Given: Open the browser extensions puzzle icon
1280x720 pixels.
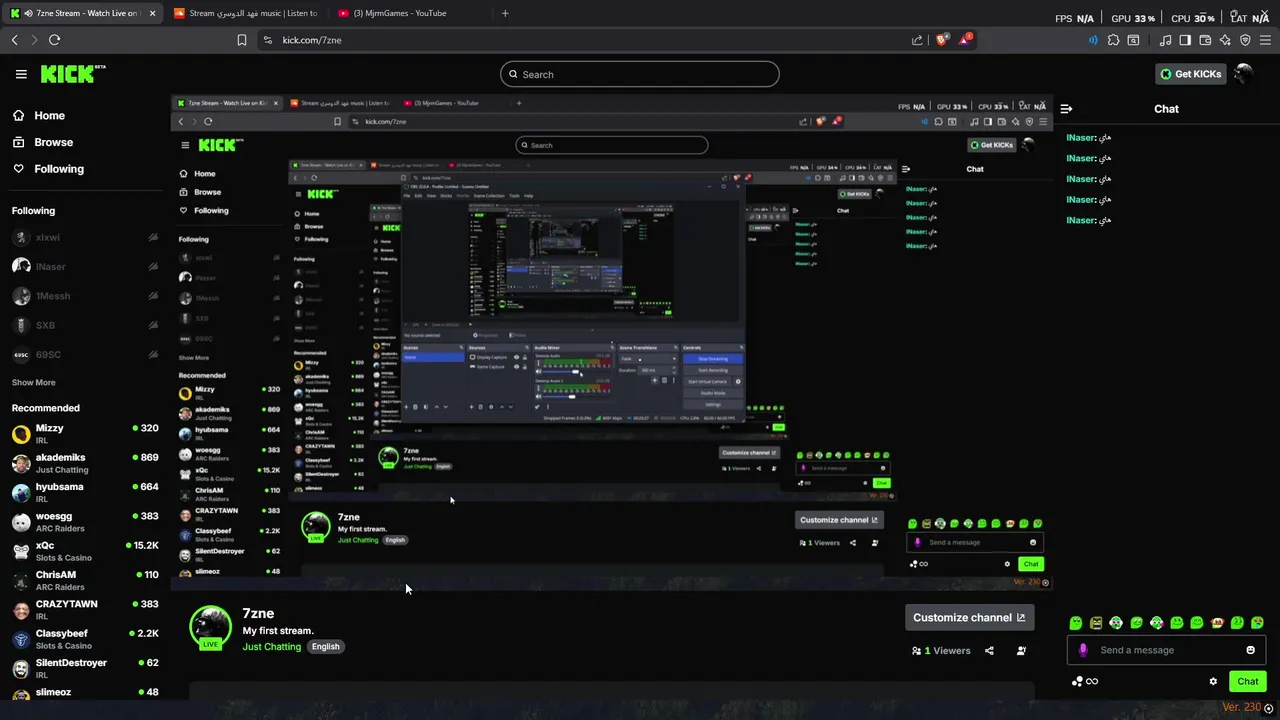Looking at the screenshot, I should click(1113, 40).
